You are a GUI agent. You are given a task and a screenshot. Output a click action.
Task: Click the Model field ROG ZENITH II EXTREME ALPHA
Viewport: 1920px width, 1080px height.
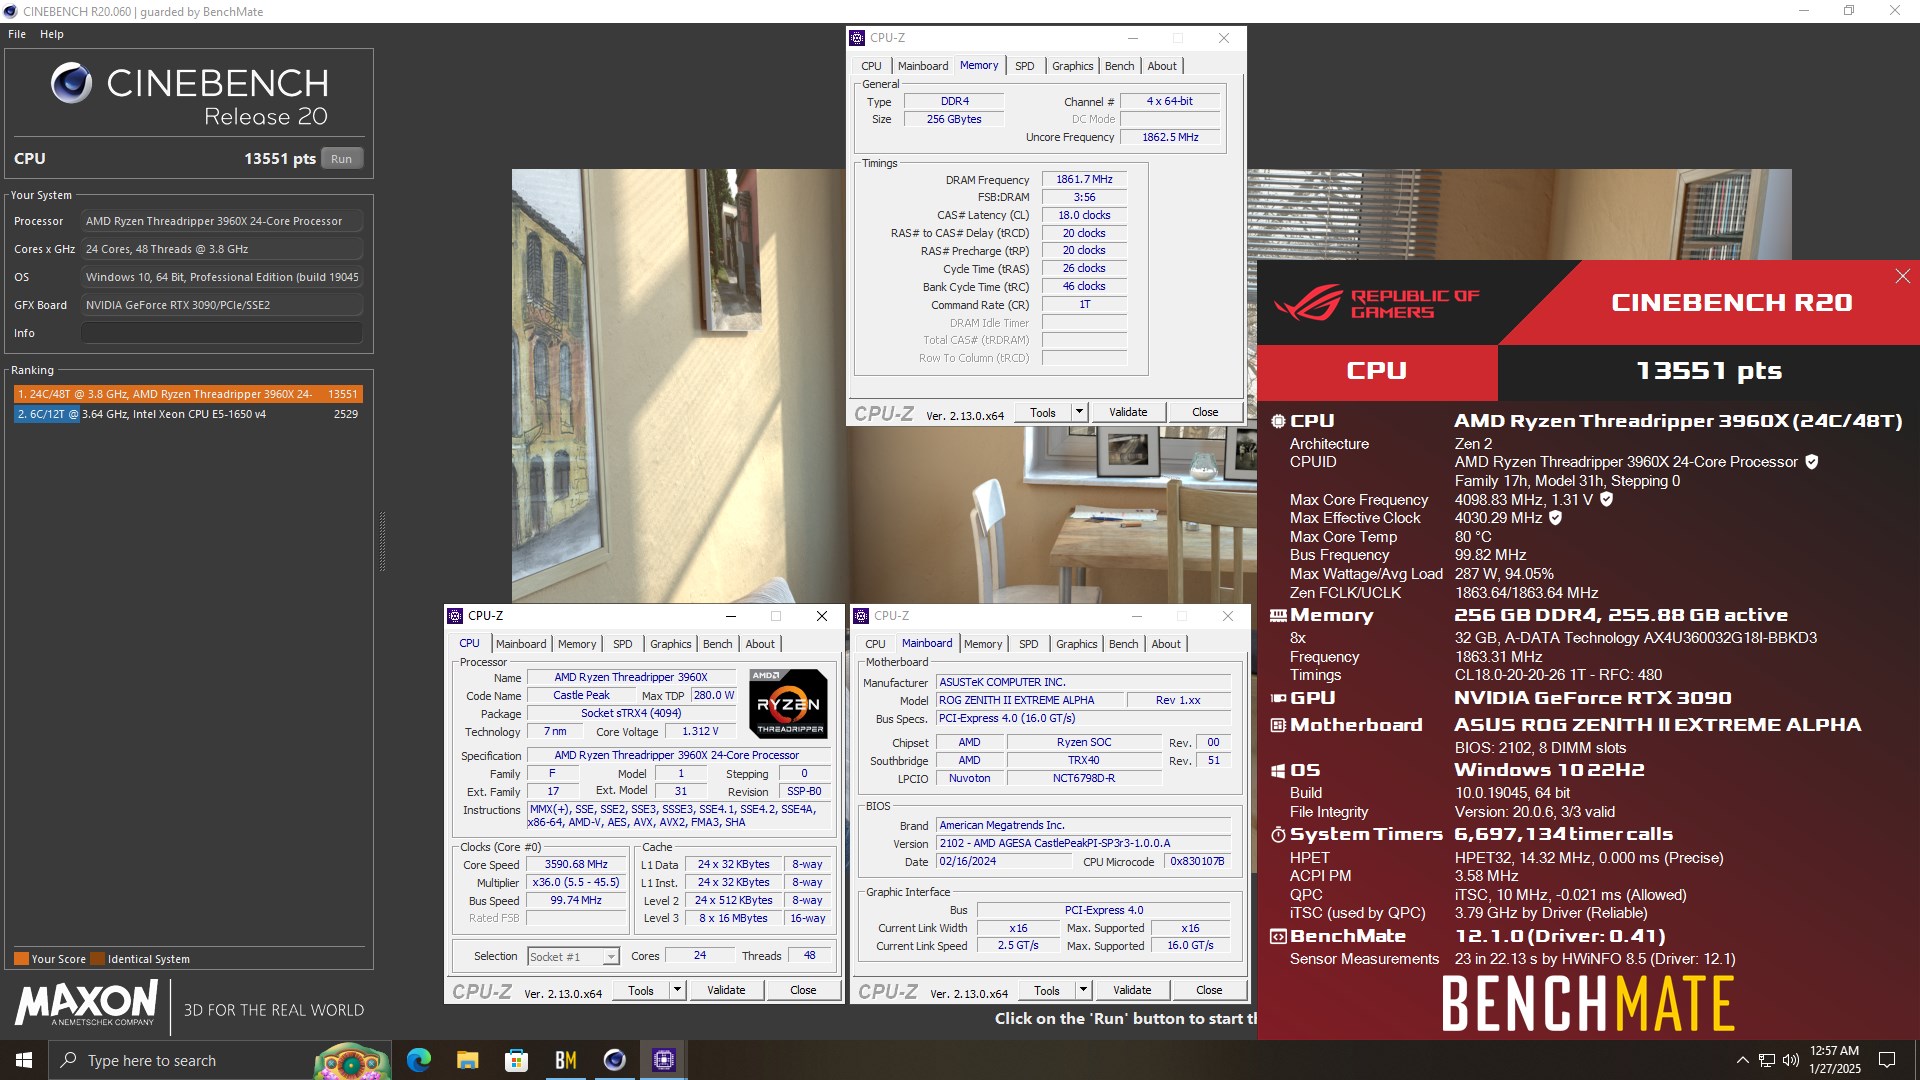click(1030, 700)
